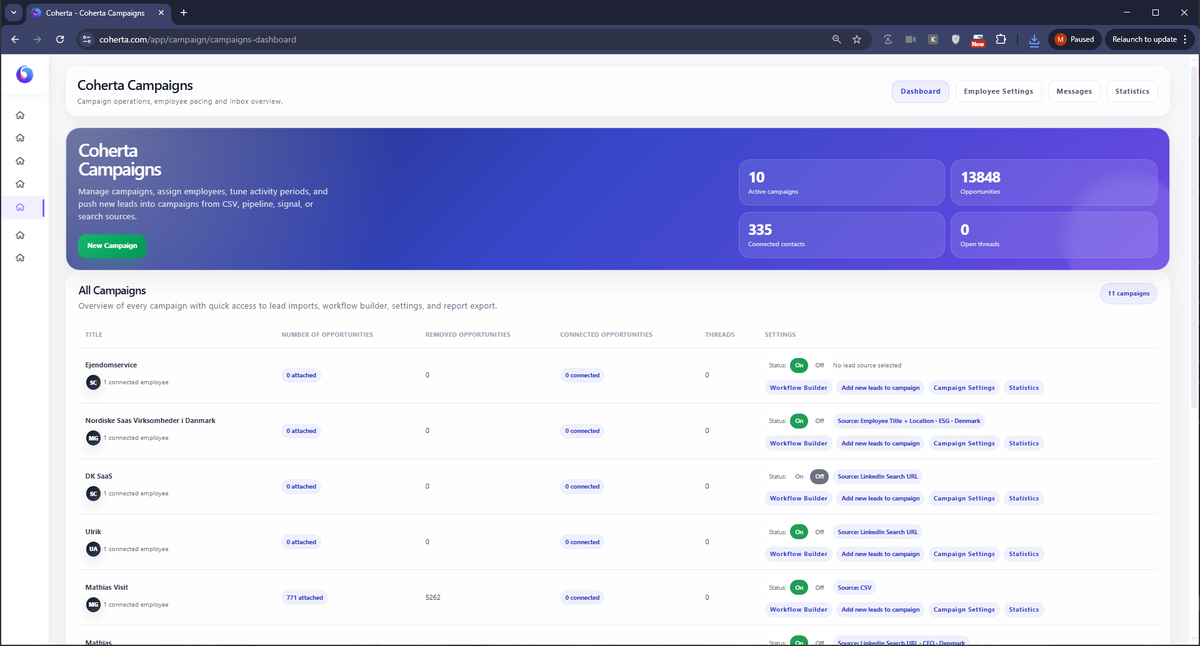Click the camera extension icon in toolbar

click(910, 39)
